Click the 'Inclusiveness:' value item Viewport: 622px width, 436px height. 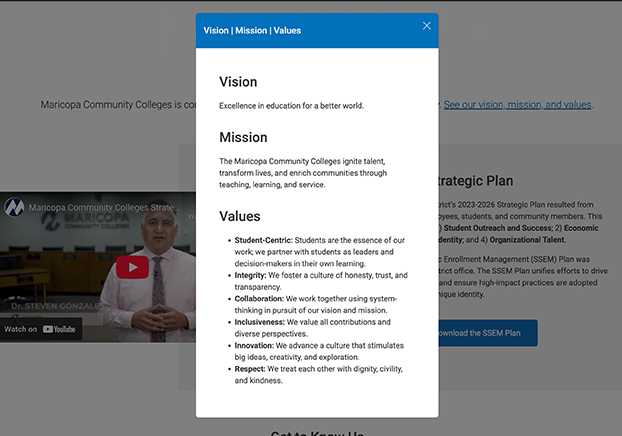[313, 328]
